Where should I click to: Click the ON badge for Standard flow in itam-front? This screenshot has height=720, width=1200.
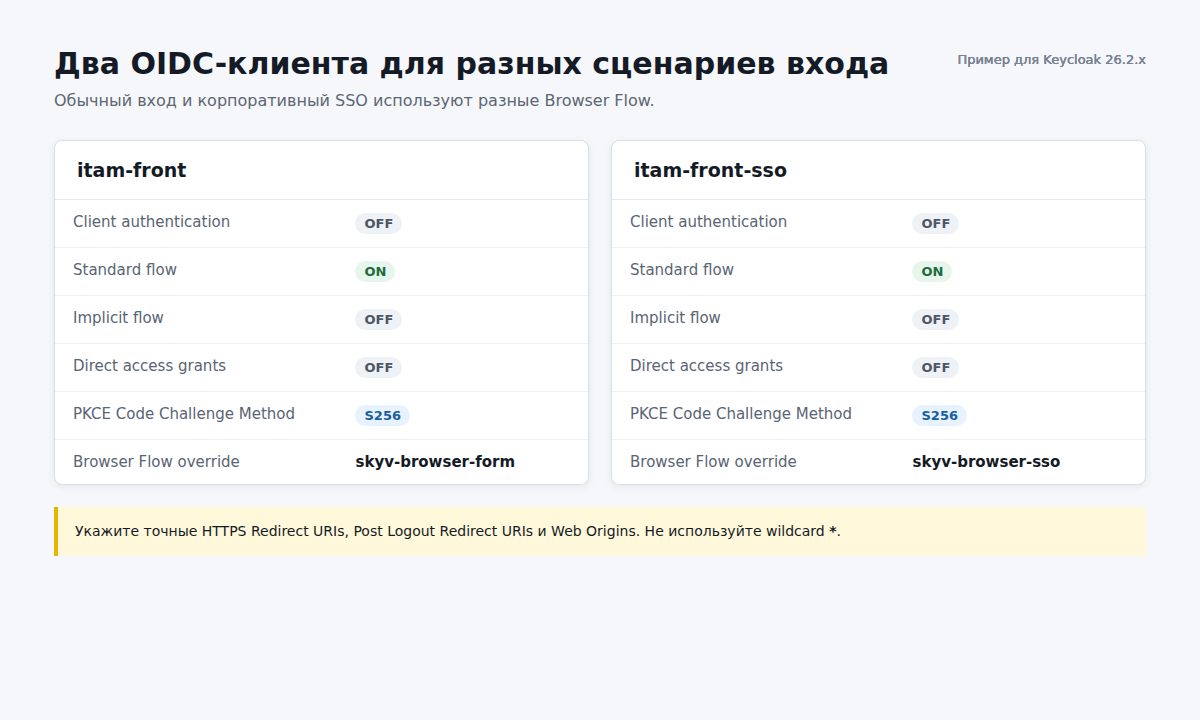375,272
